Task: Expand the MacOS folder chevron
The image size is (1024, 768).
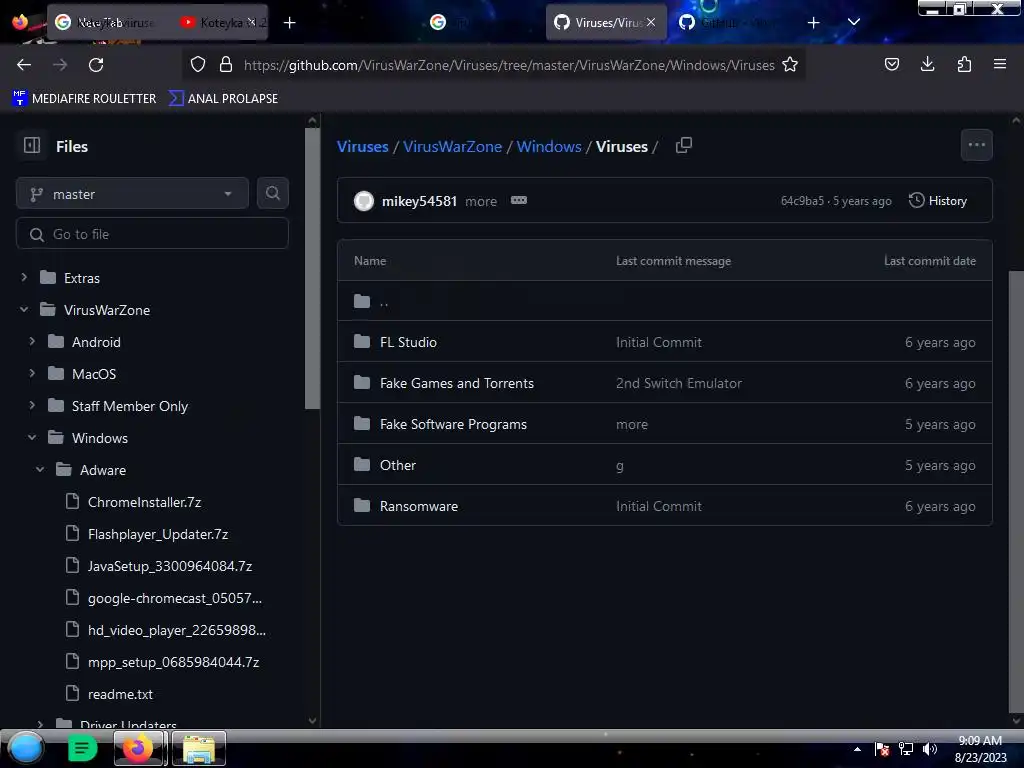Action: pyautogui.click(x=32, y=374)
